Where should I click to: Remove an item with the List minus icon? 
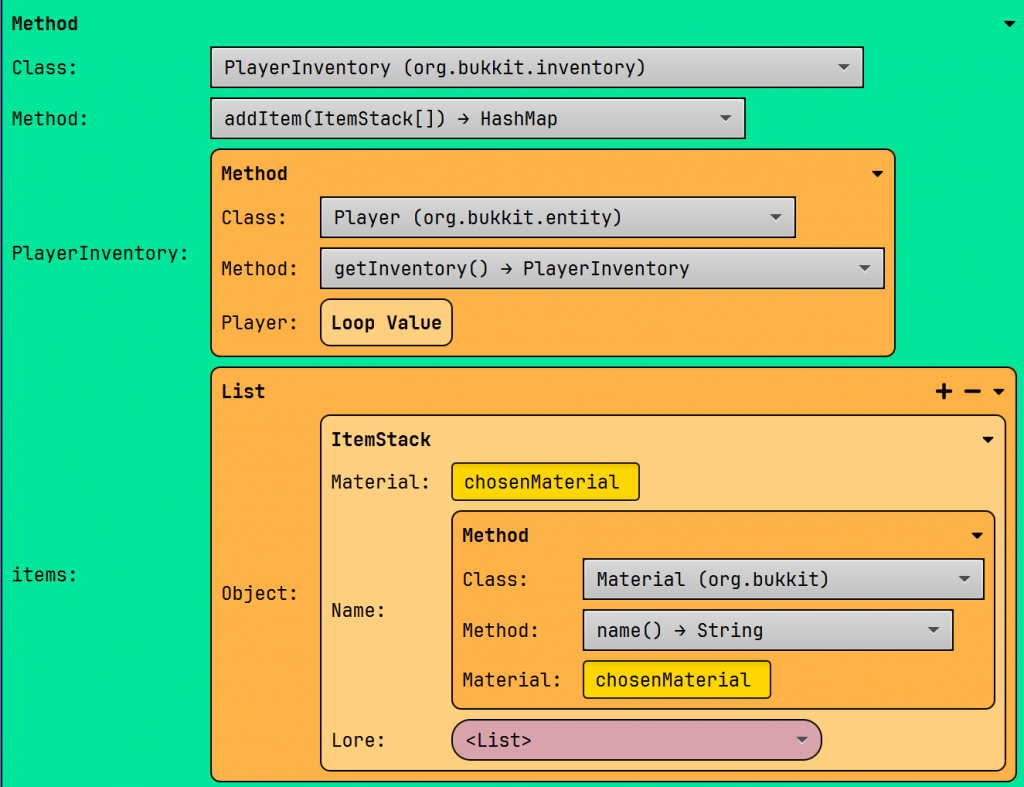[x=972, y=392]
